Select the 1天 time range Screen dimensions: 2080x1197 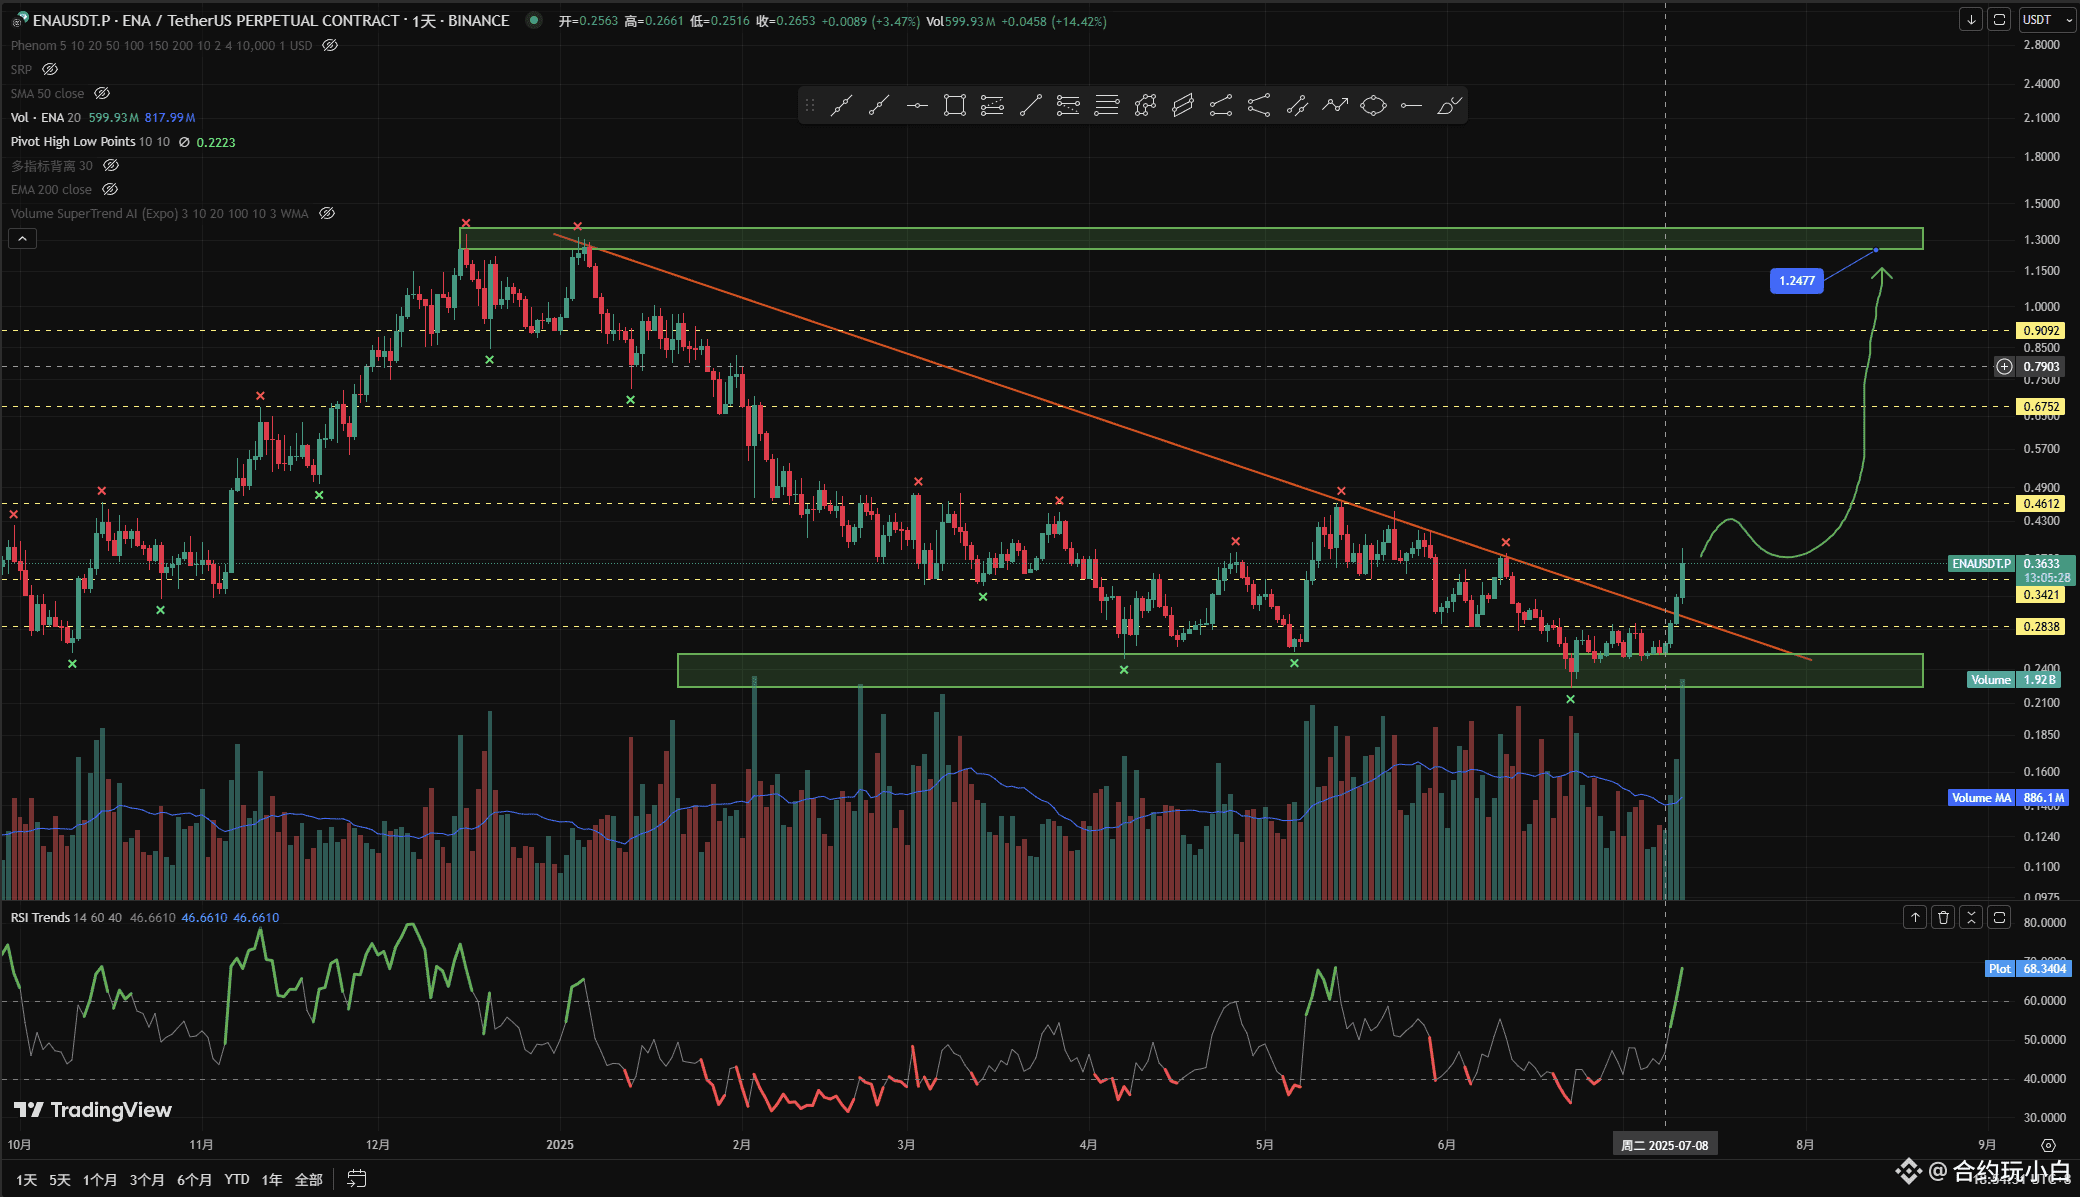click(27, 1180)
